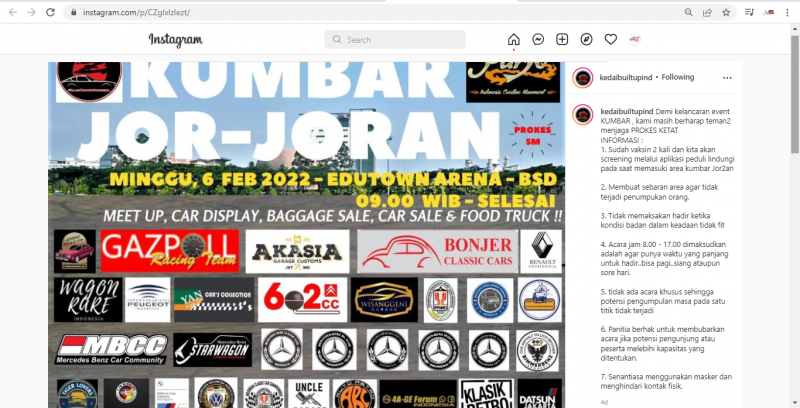Click the Wisanggeni Garage logo
Screen dimensions: 800x408
[384, 300]
